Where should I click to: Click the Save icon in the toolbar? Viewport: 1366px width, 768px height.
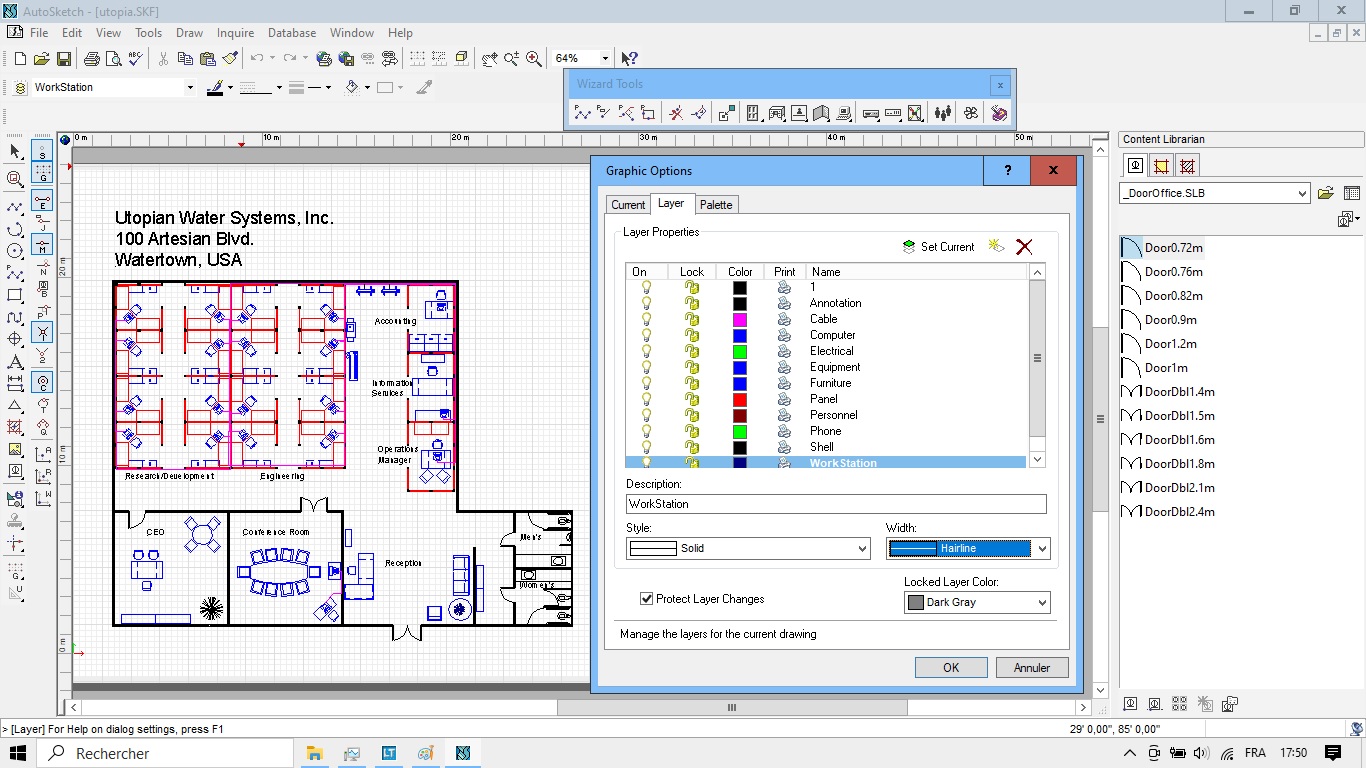coord(63,59)
